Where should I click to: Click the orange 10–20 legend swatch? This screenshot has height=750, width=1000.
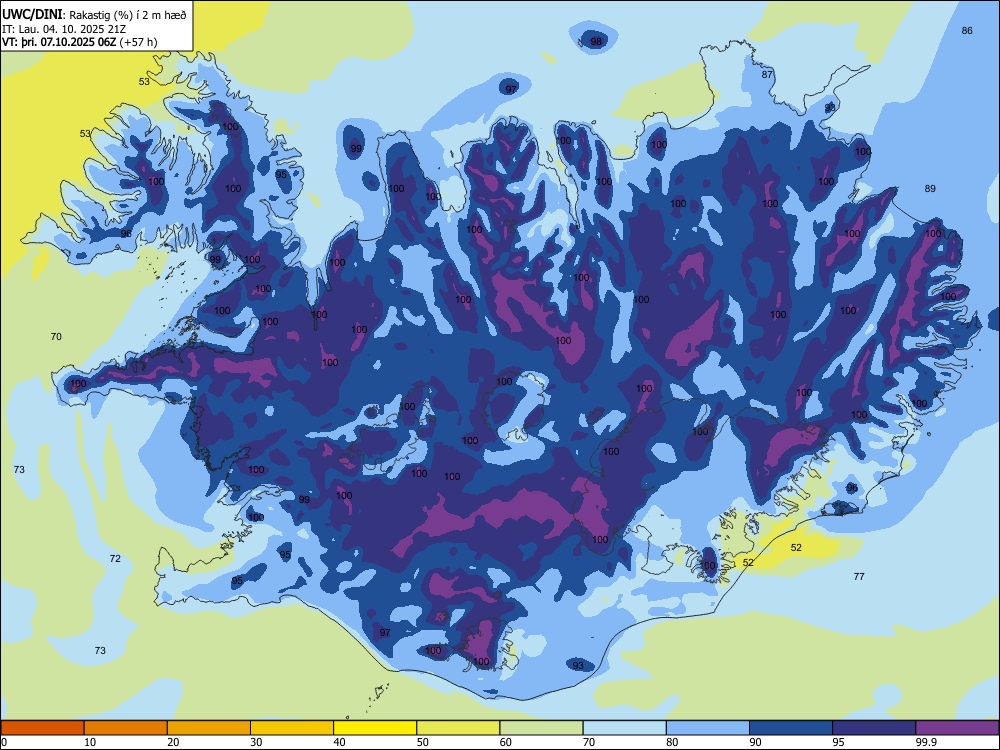click(126, 728)
